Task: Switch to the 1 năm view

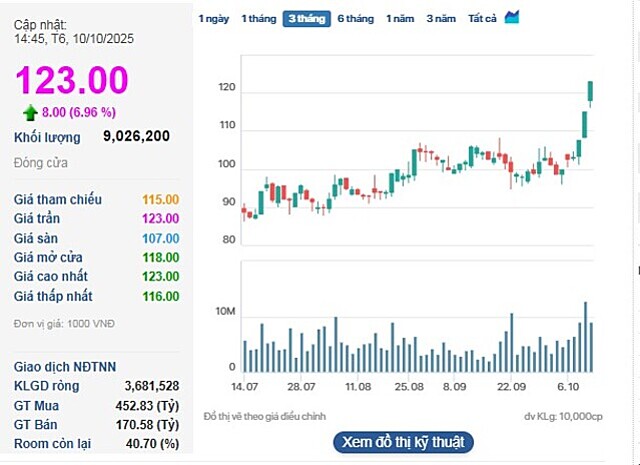Action: pyautogui.click(x=399, y=19)
